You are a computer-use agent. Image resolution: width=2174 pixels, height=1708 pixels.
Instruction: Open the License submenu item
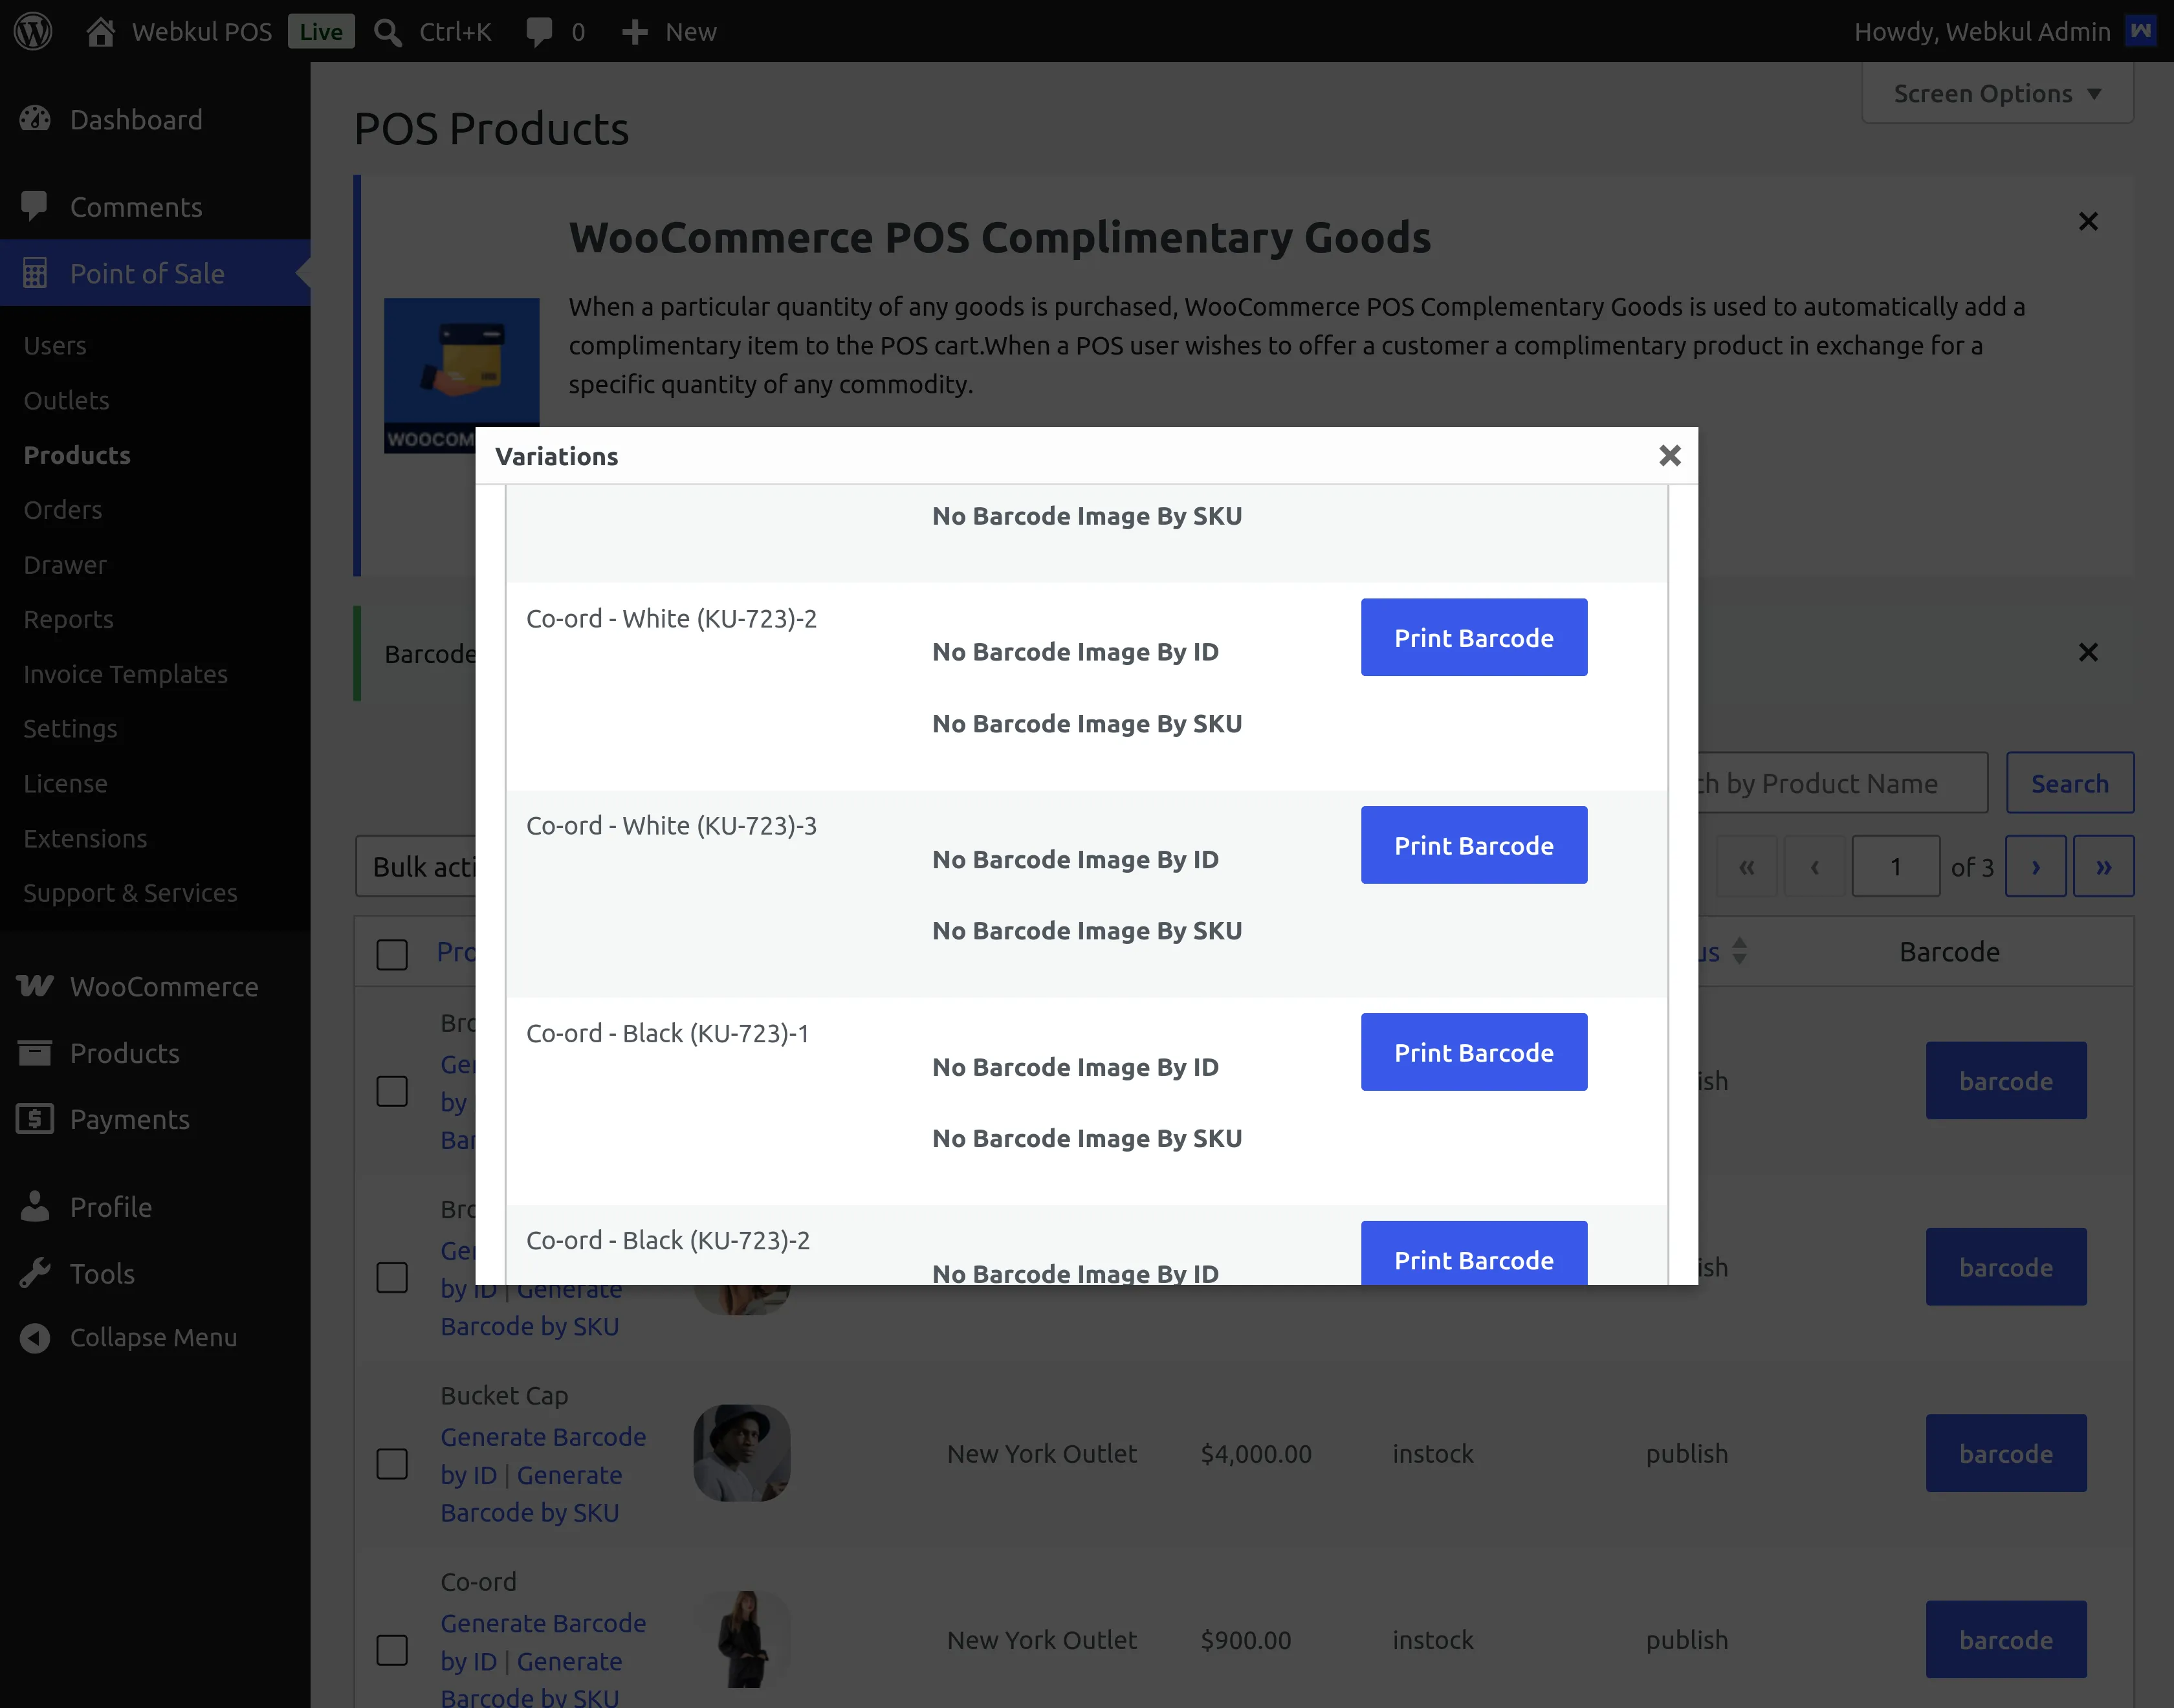[65, 783]
